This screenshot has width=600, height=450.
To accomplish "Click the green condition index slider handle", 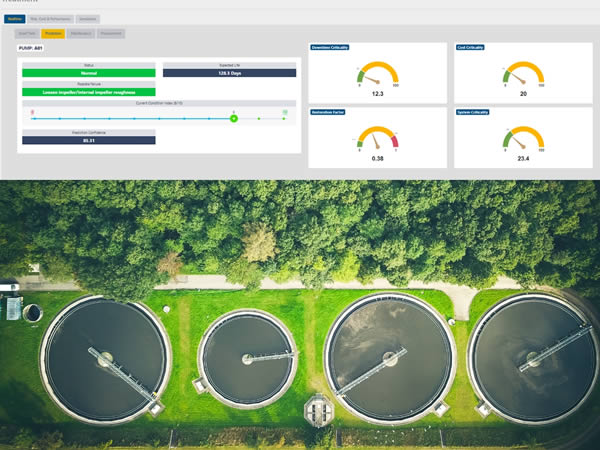I will click(x=234, y=119).
